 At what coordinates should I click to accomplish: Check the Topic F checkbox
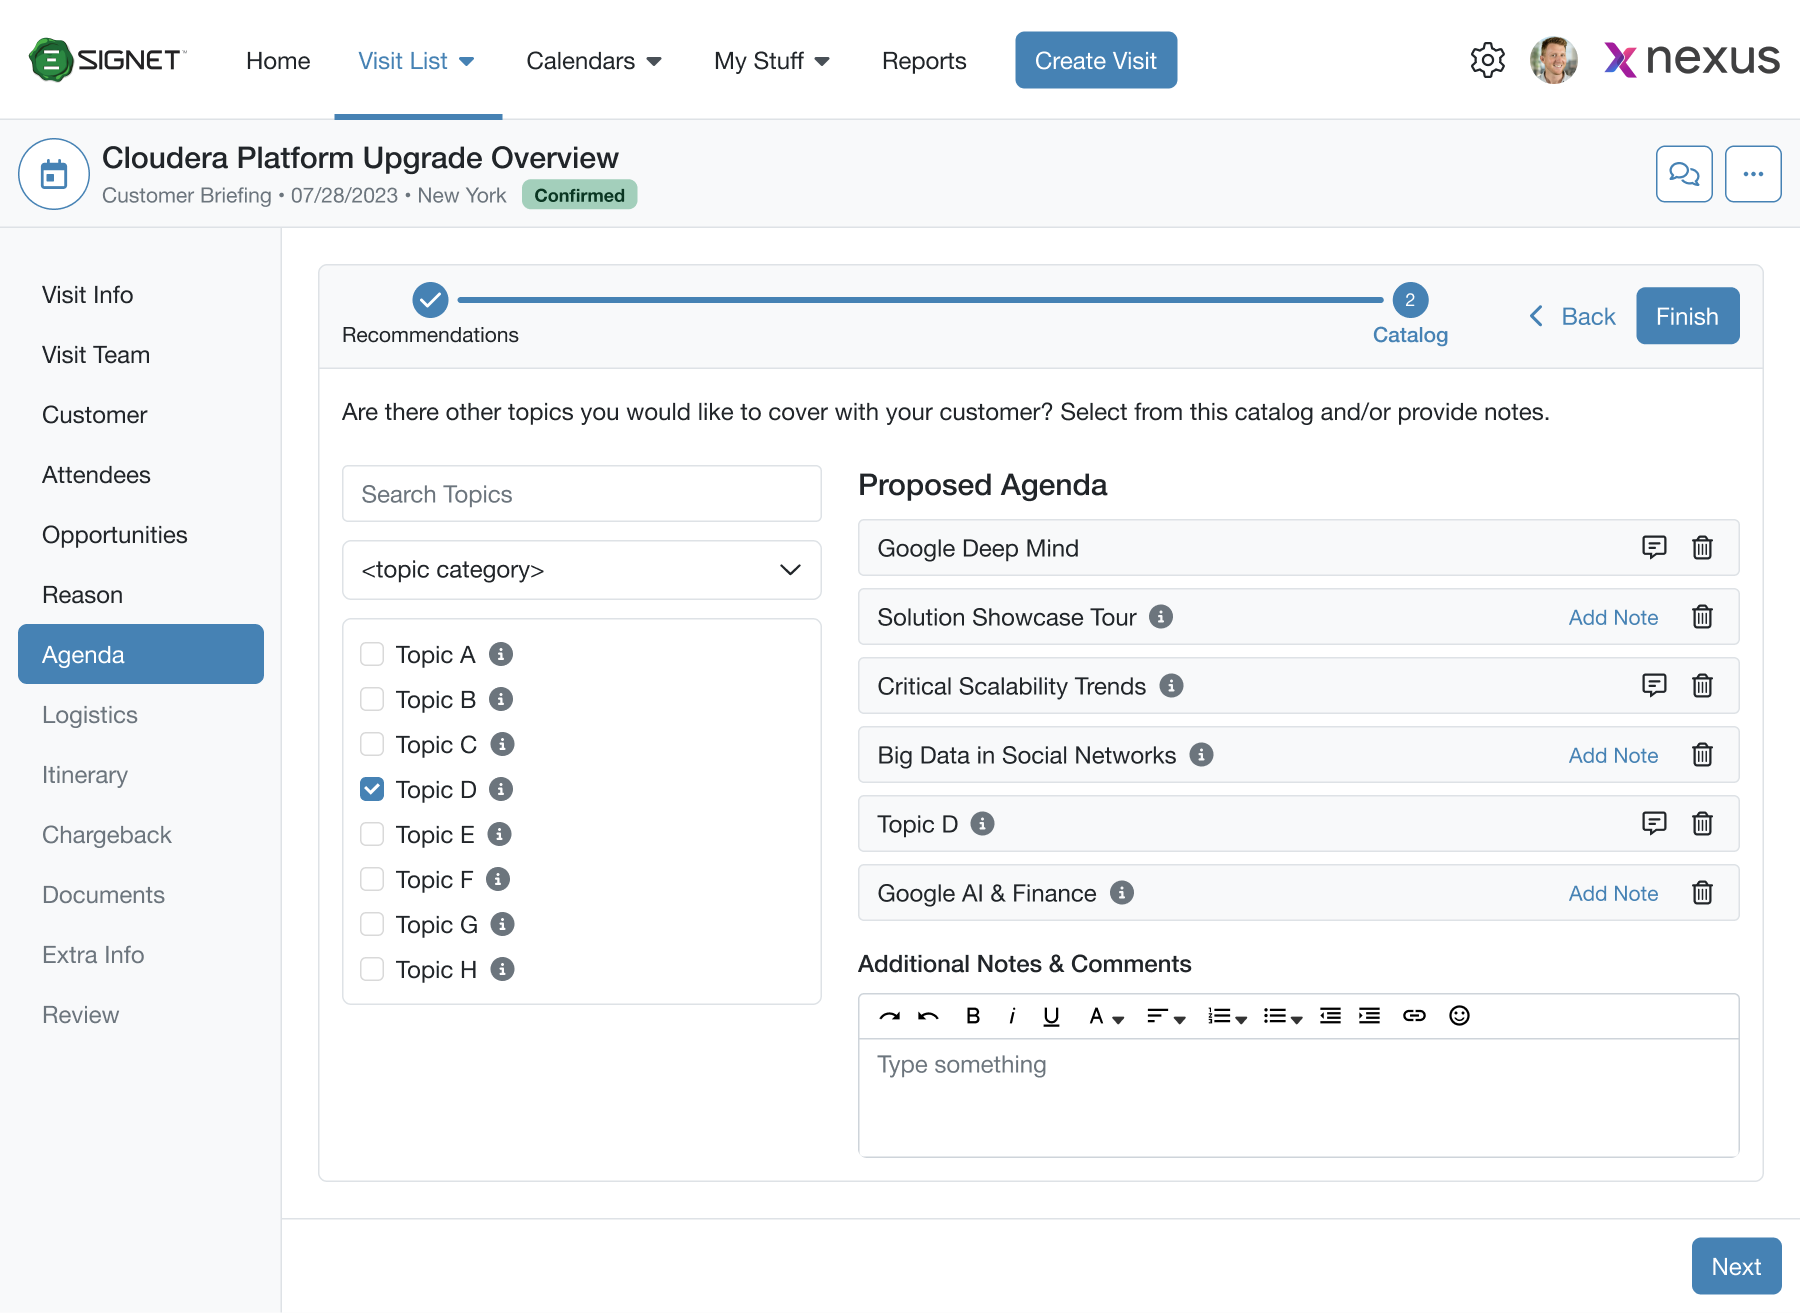pos(372,878)
